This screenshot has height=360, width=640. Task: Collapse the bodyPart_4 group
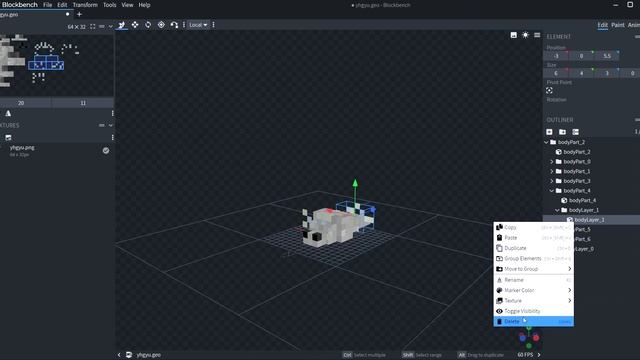552,191
